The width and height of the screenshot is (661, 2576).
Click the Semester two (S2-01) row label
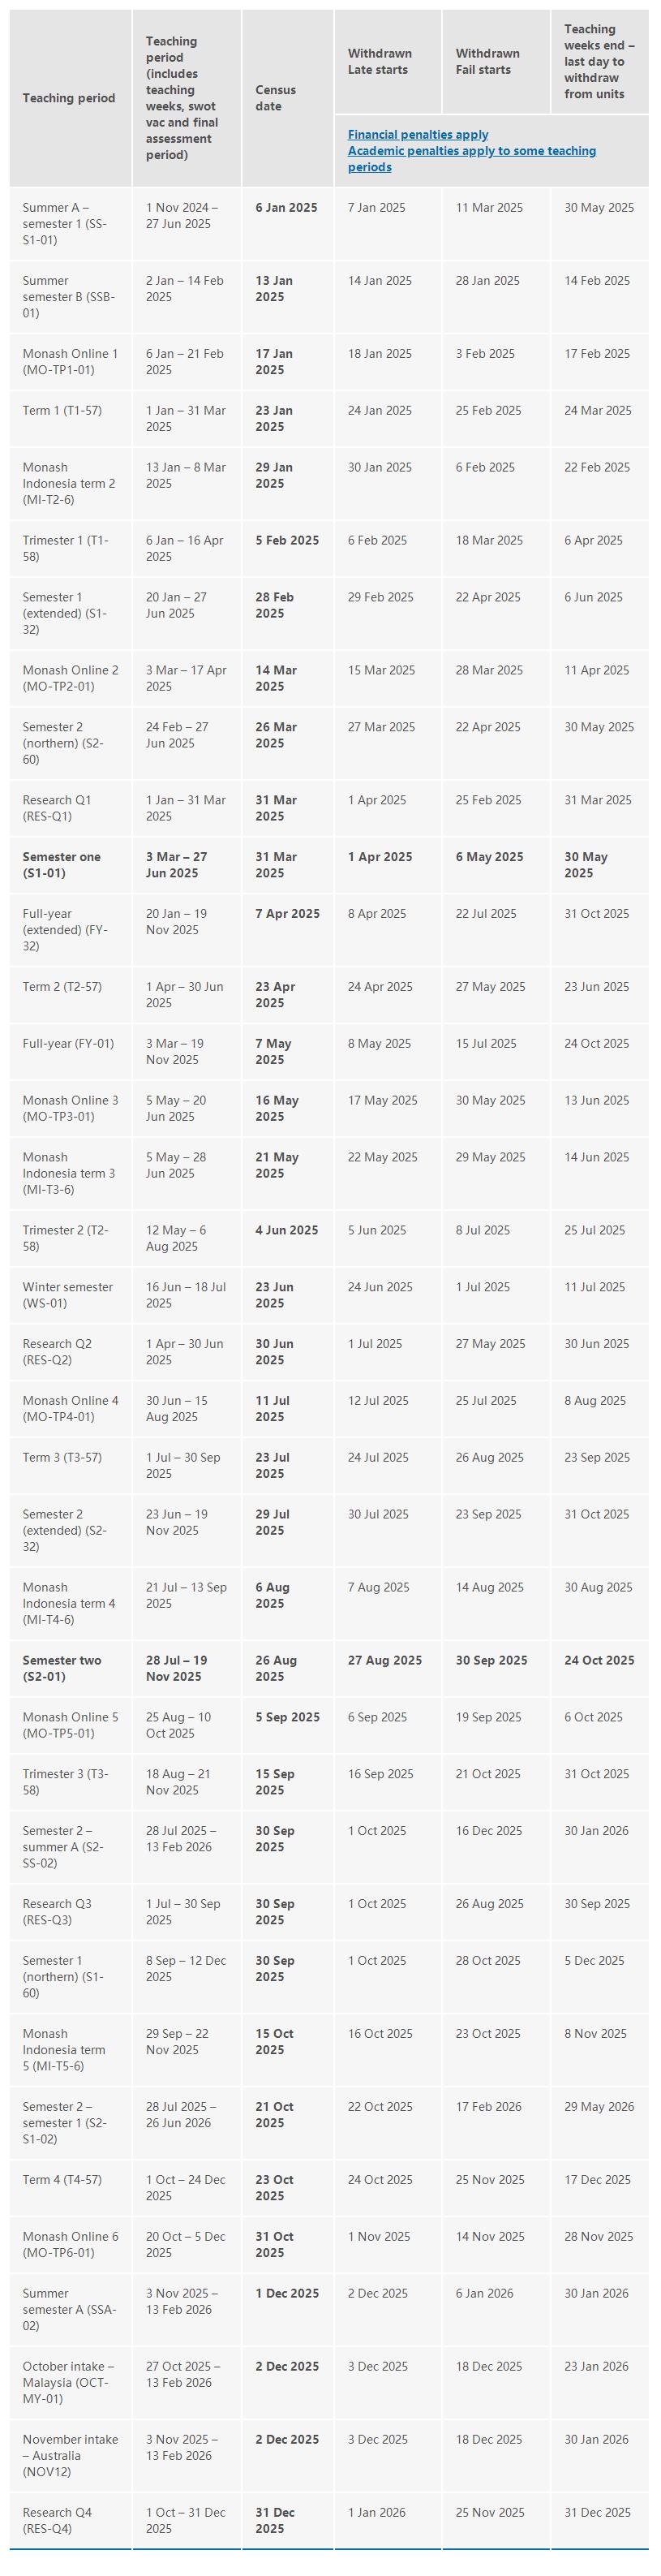61,1668
